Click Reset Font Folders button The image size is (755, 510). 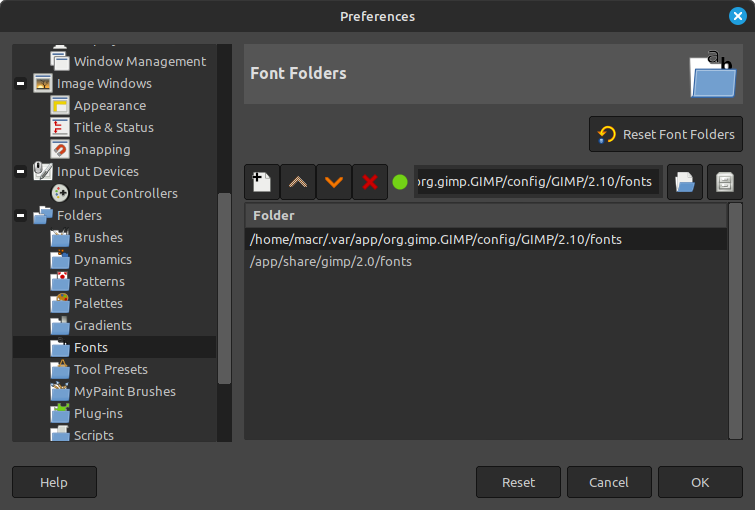click(667, 134)
